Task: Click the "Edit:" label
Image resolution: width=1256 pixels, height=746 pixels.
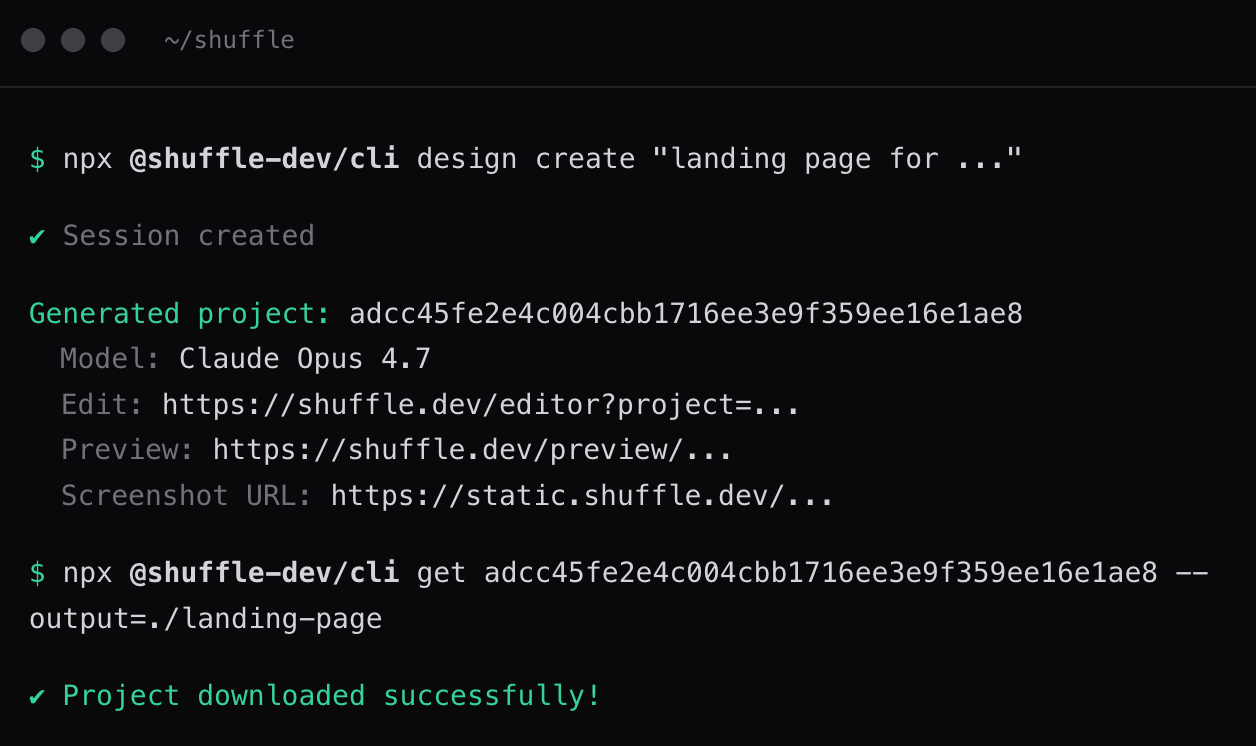Action: tap(103, 404)
